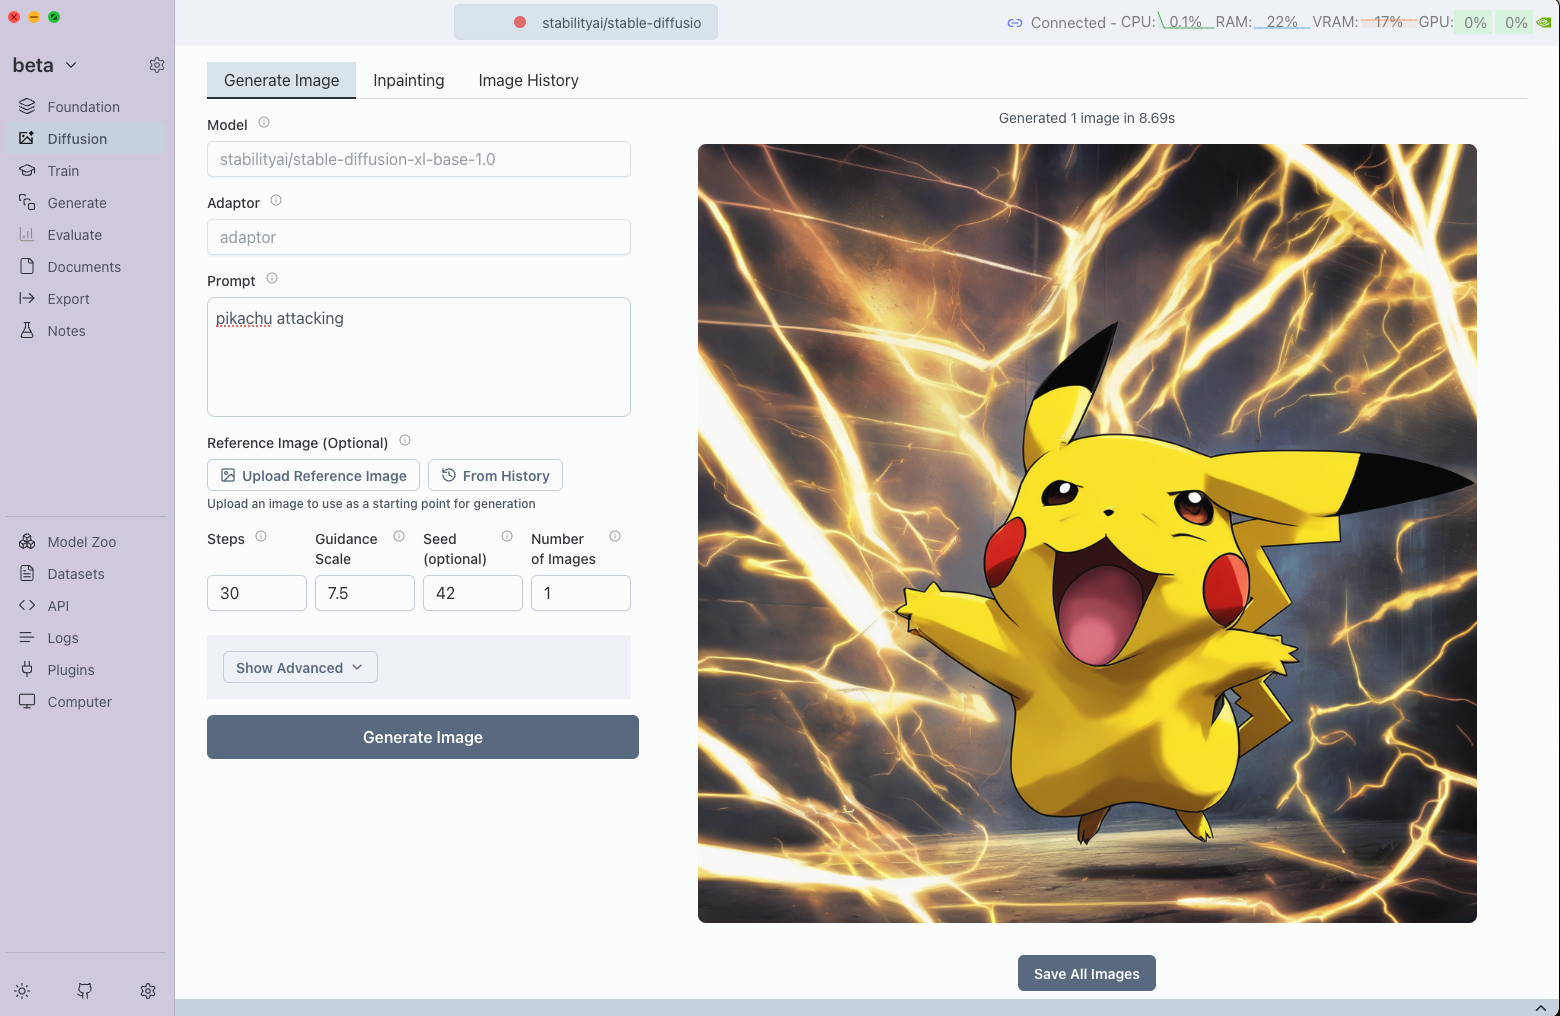This screenshot has width=1560, height=1016.
Task: Click Save All Images button
Action: 1086,973
